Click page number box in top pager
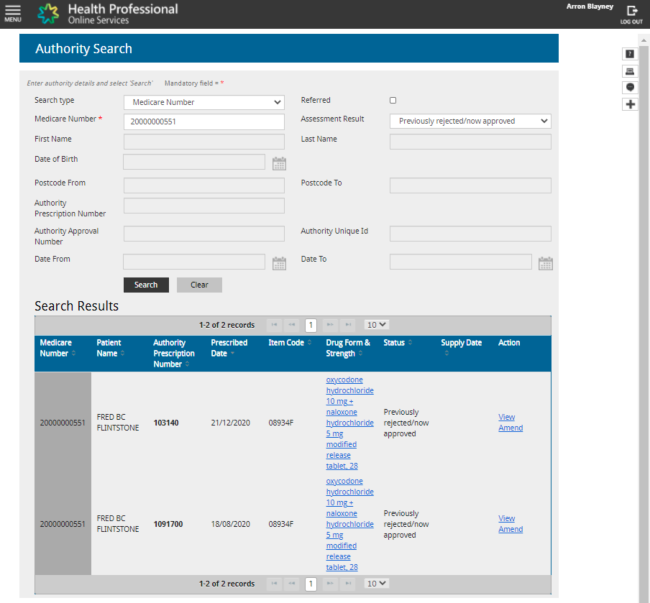 click(311, 325)
